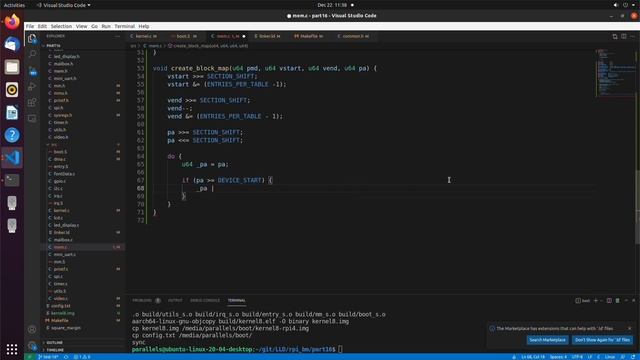The height and width of the screenshot is (360, 640).
Task: Switch to kernel.c editor tab
Action: (x=144, y=36)
